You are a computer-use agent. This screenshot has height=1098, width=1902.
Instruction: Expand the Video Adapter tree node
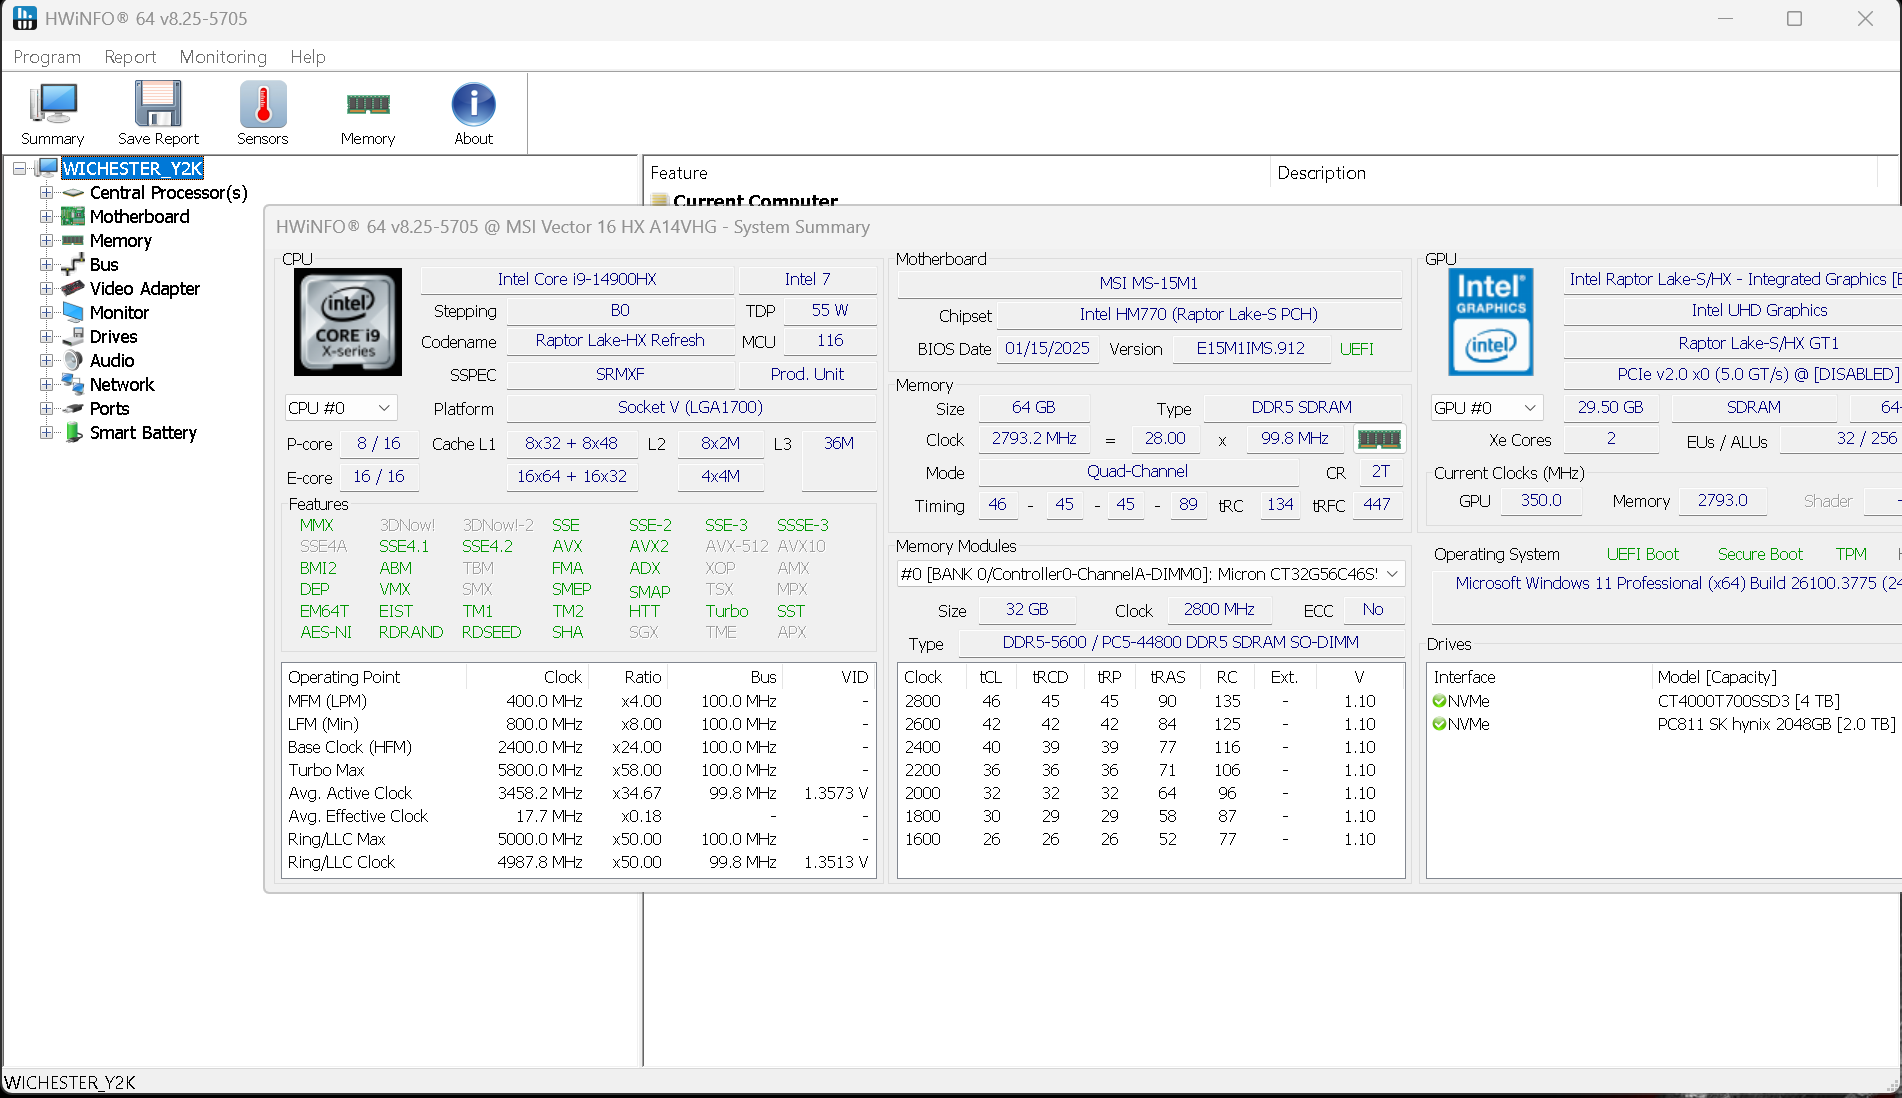click(46, 288)
